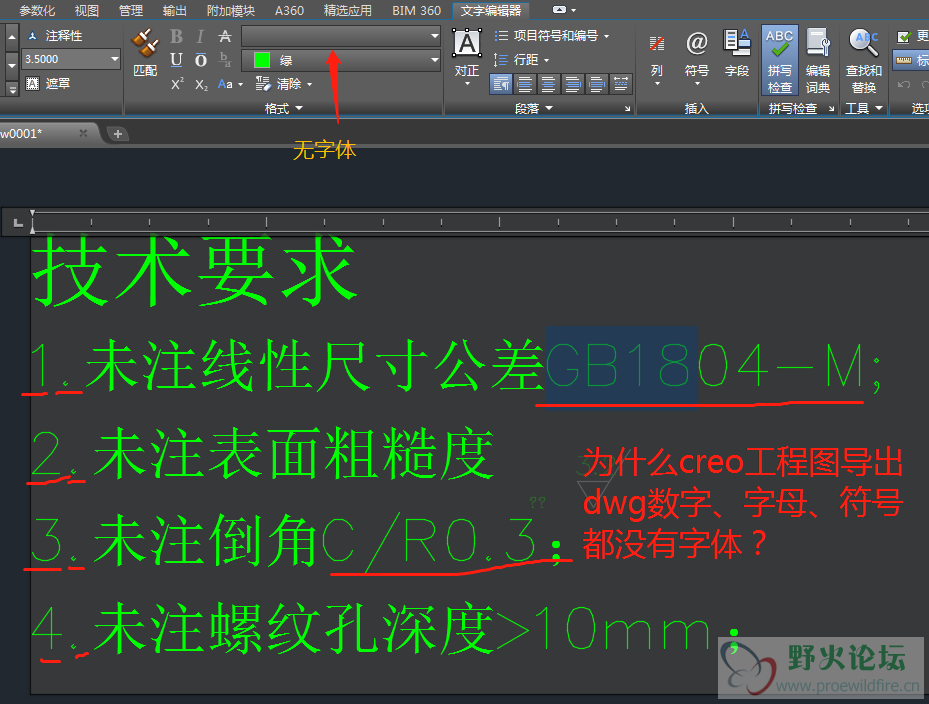Open the 3.5000 text height dropdown
Image resolution: width=929 pixels, height=704 pixels.
click(71, 59)
